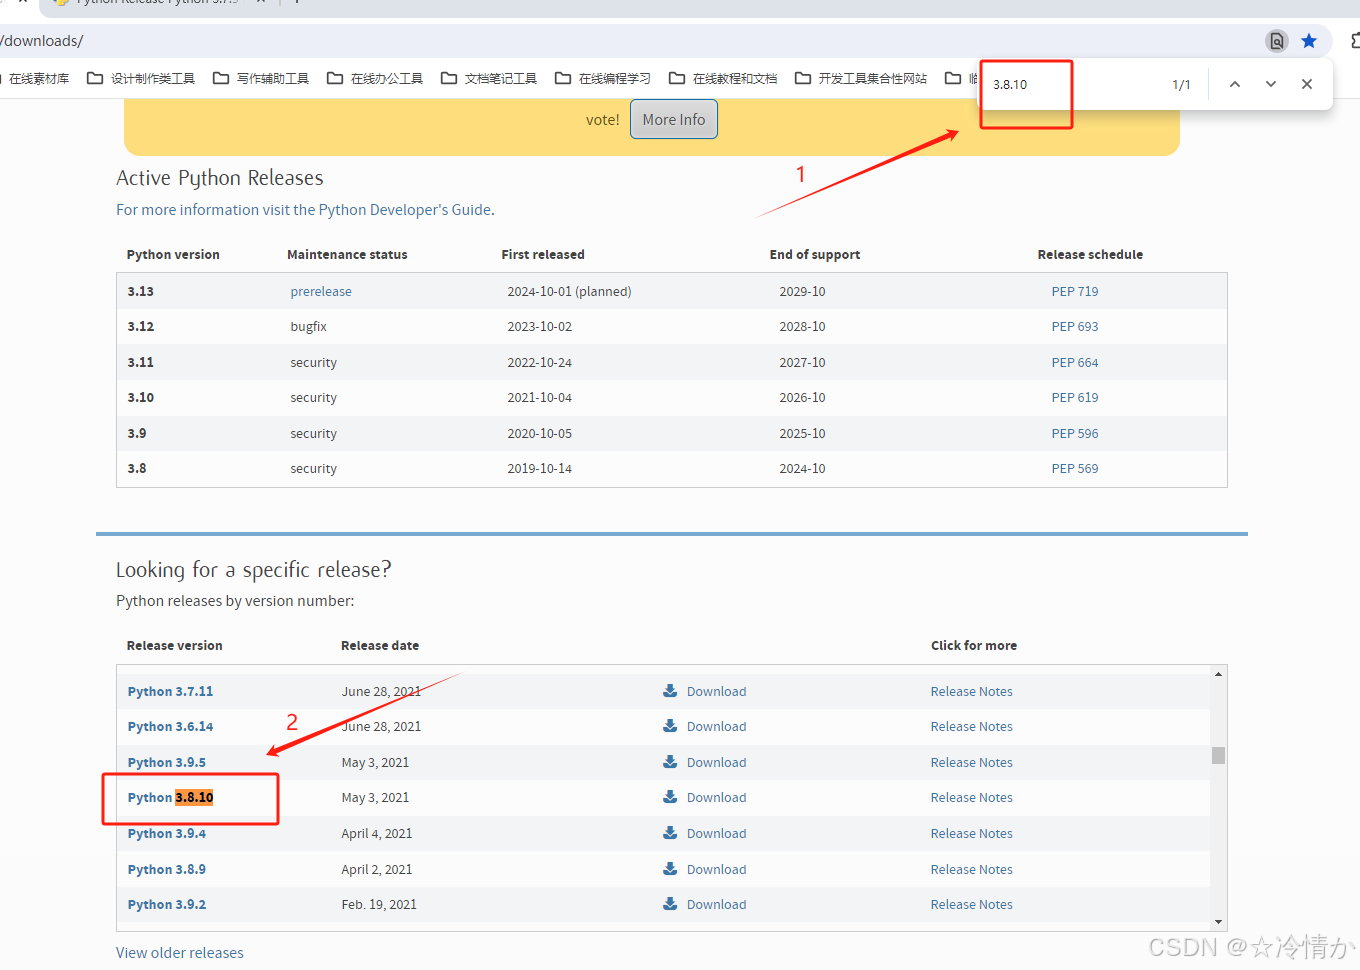Open the Python 3.6.14 release page
1360x970 pixels.
tap(170, 727)
